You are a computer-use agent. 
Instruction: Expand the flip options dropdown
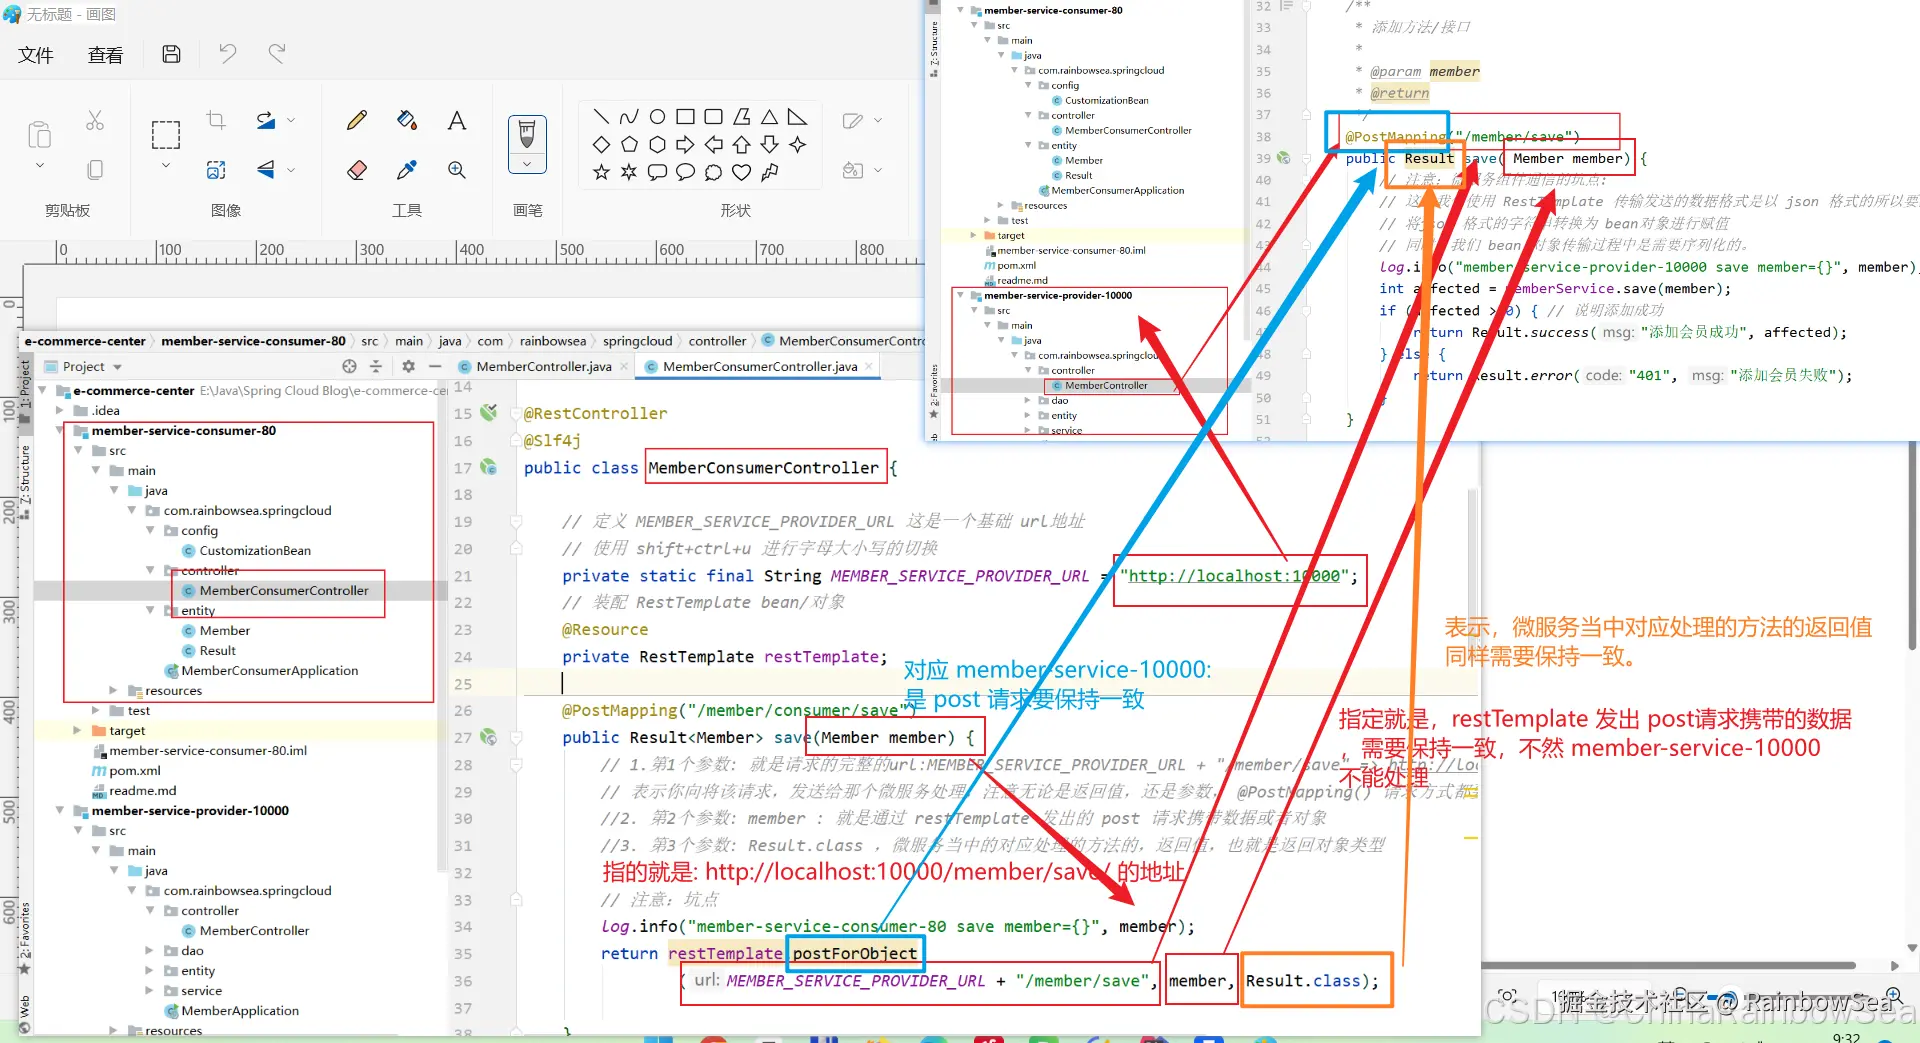pyautogui.click(x=291, y=170)
